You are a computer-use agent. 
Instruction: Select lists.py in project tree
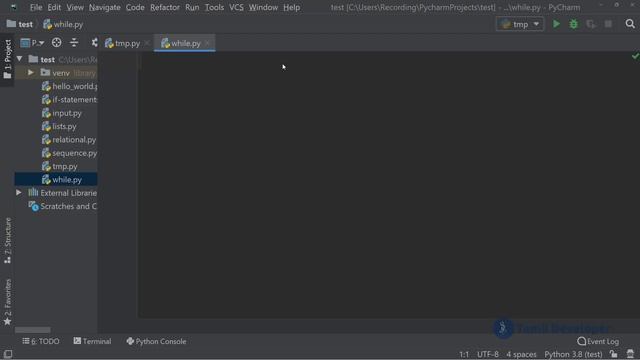coord(59,127)
